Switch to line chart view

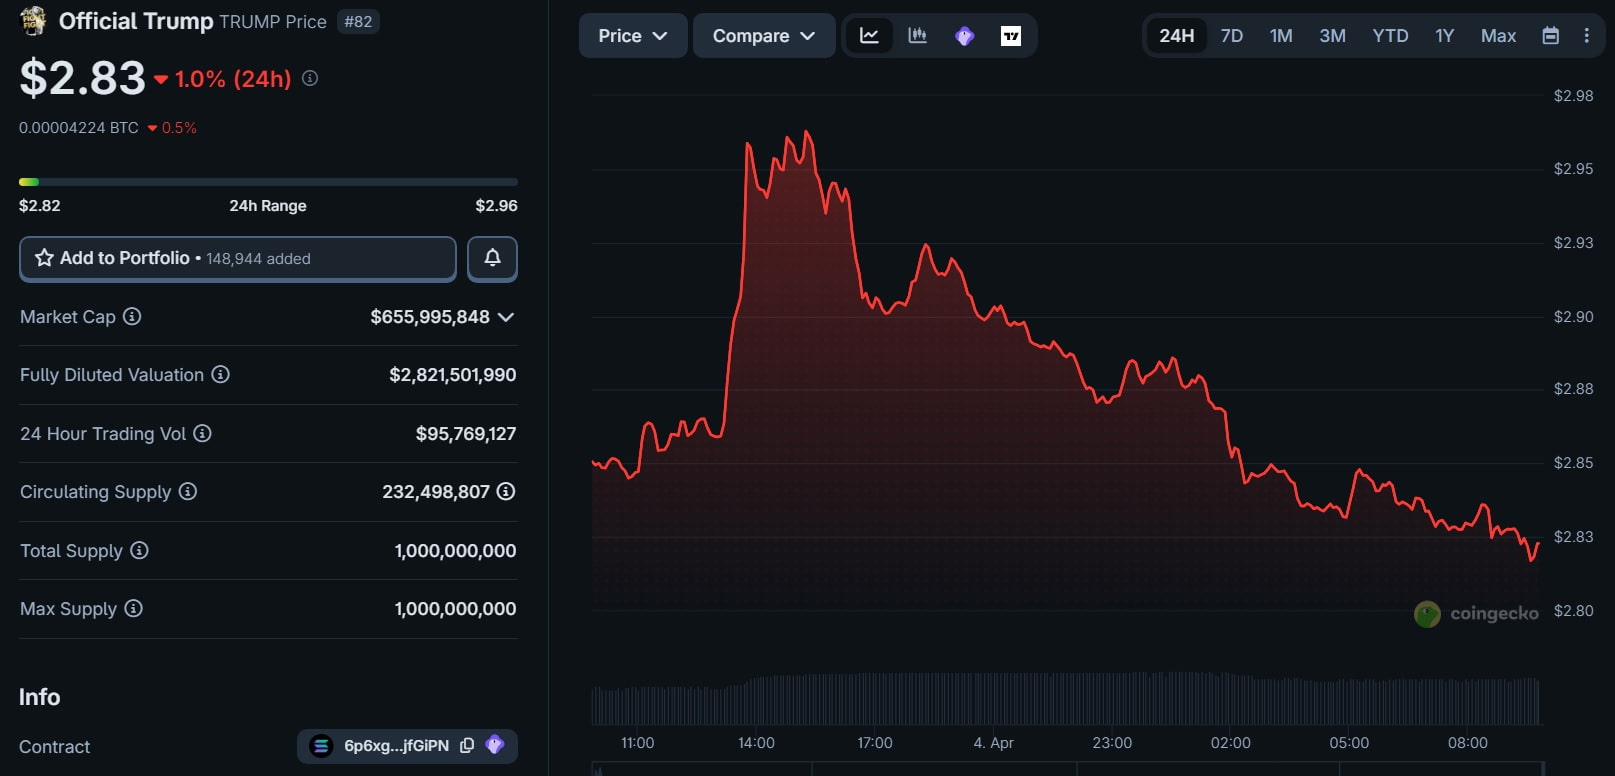pyautogui.click(x=869, y=36)
